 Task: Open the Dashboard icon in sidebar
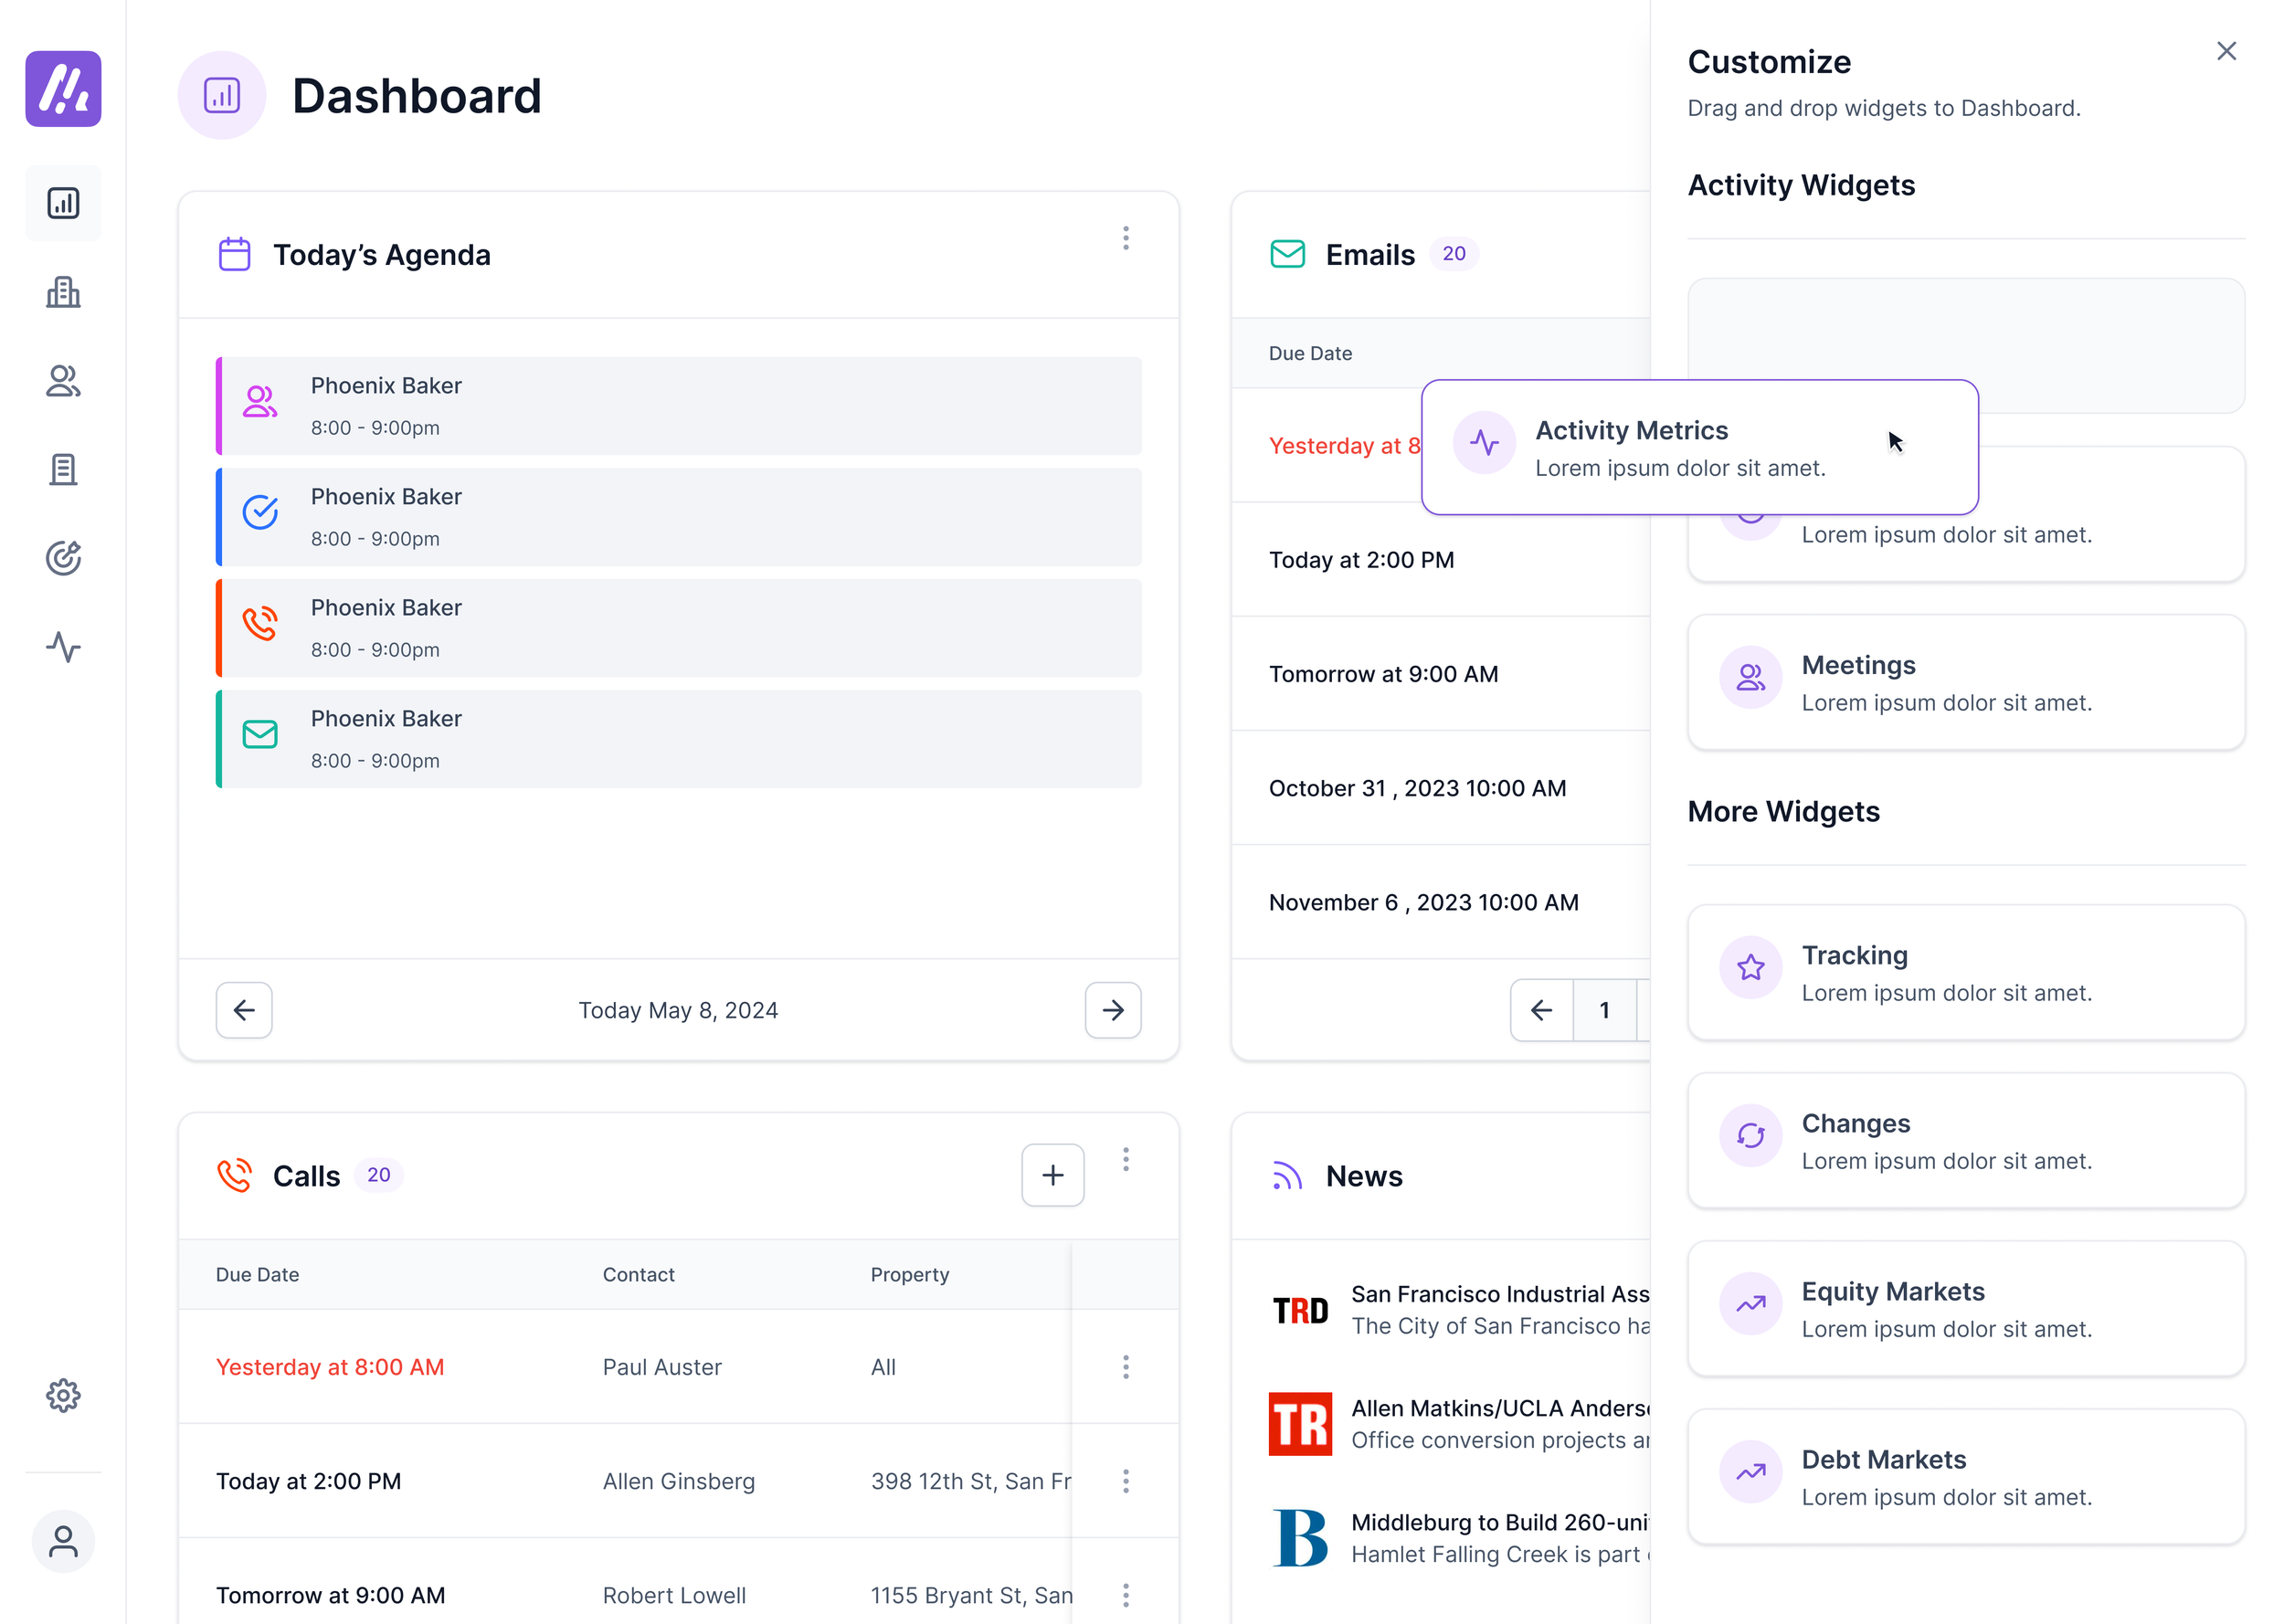[63, 203]
